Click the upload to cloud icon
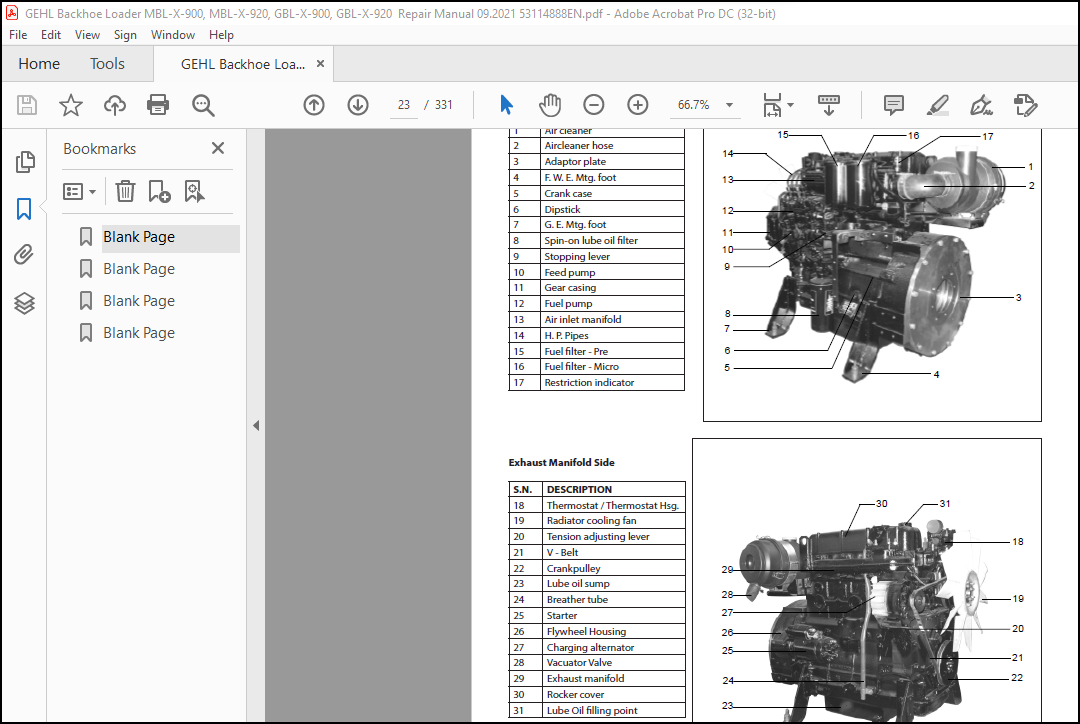This screenshot has width=1080, height=724. point(115,105)
